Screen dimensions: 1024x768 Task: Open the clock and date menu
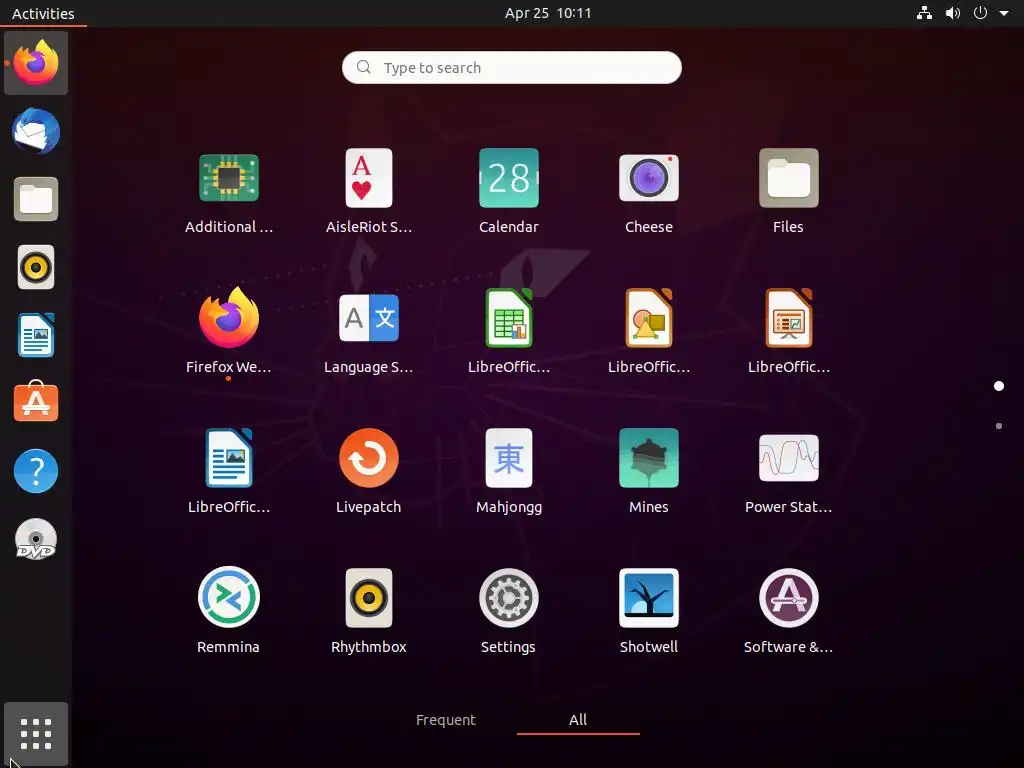pyautogui.click(x=548, y=13)
